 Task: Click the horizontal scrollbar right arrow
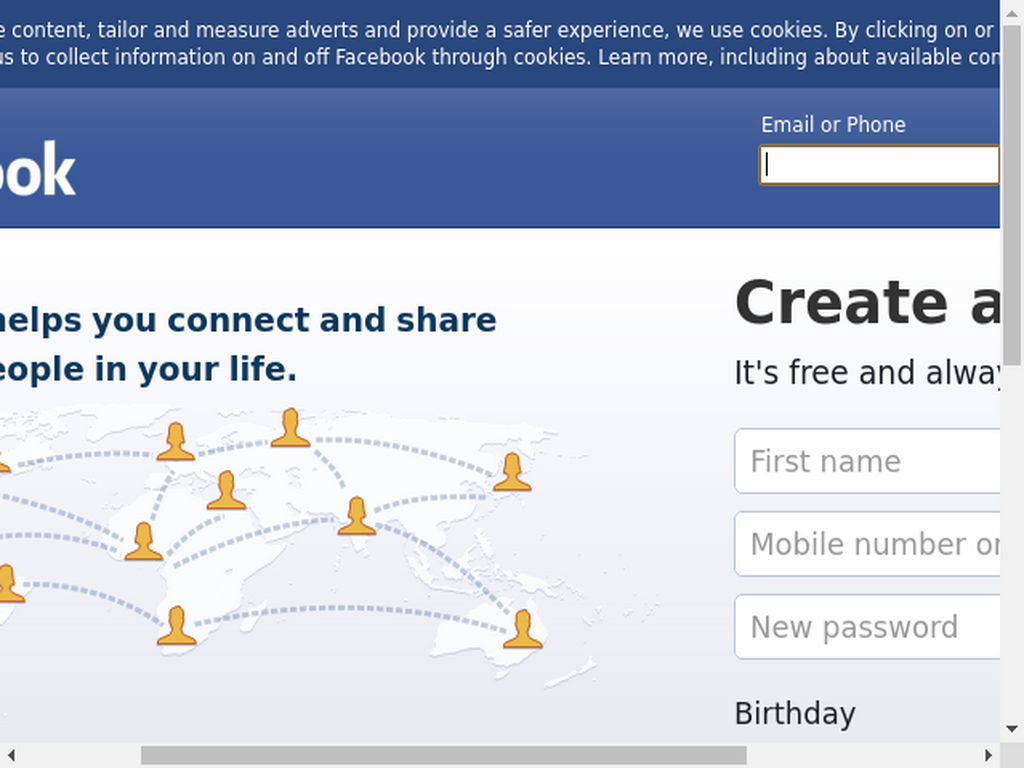pos(988,755)
